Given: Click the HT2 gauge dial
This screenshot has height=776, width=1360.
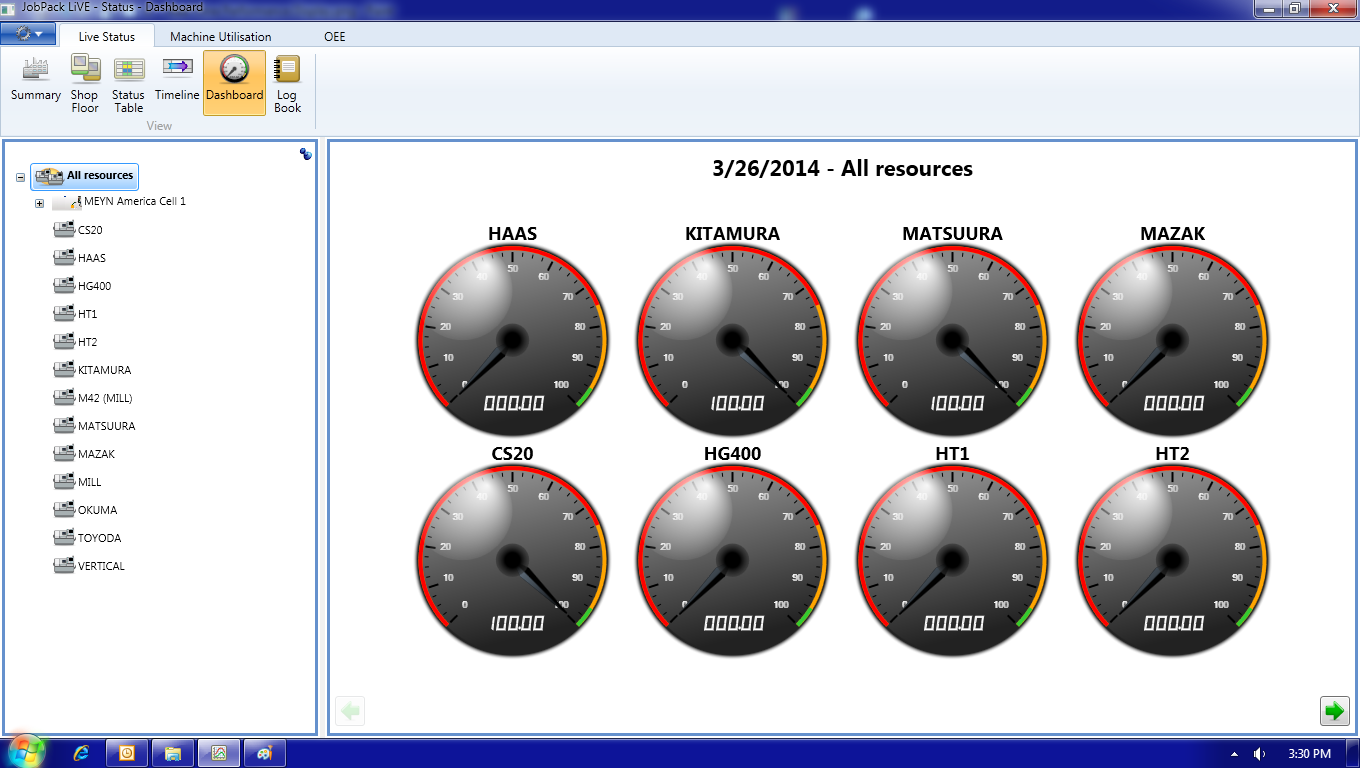Looking at the screenshot, I should pos(1172,560).
